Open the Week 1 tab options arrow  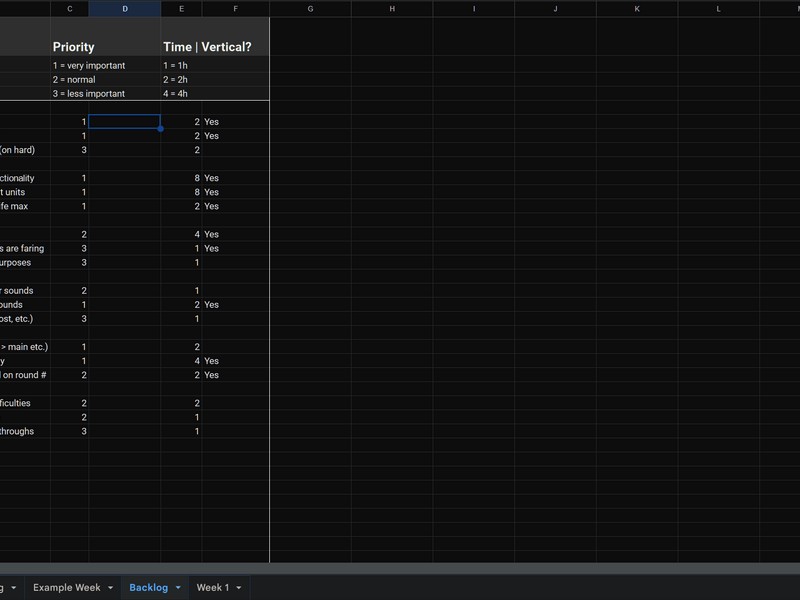pos(238,588)
